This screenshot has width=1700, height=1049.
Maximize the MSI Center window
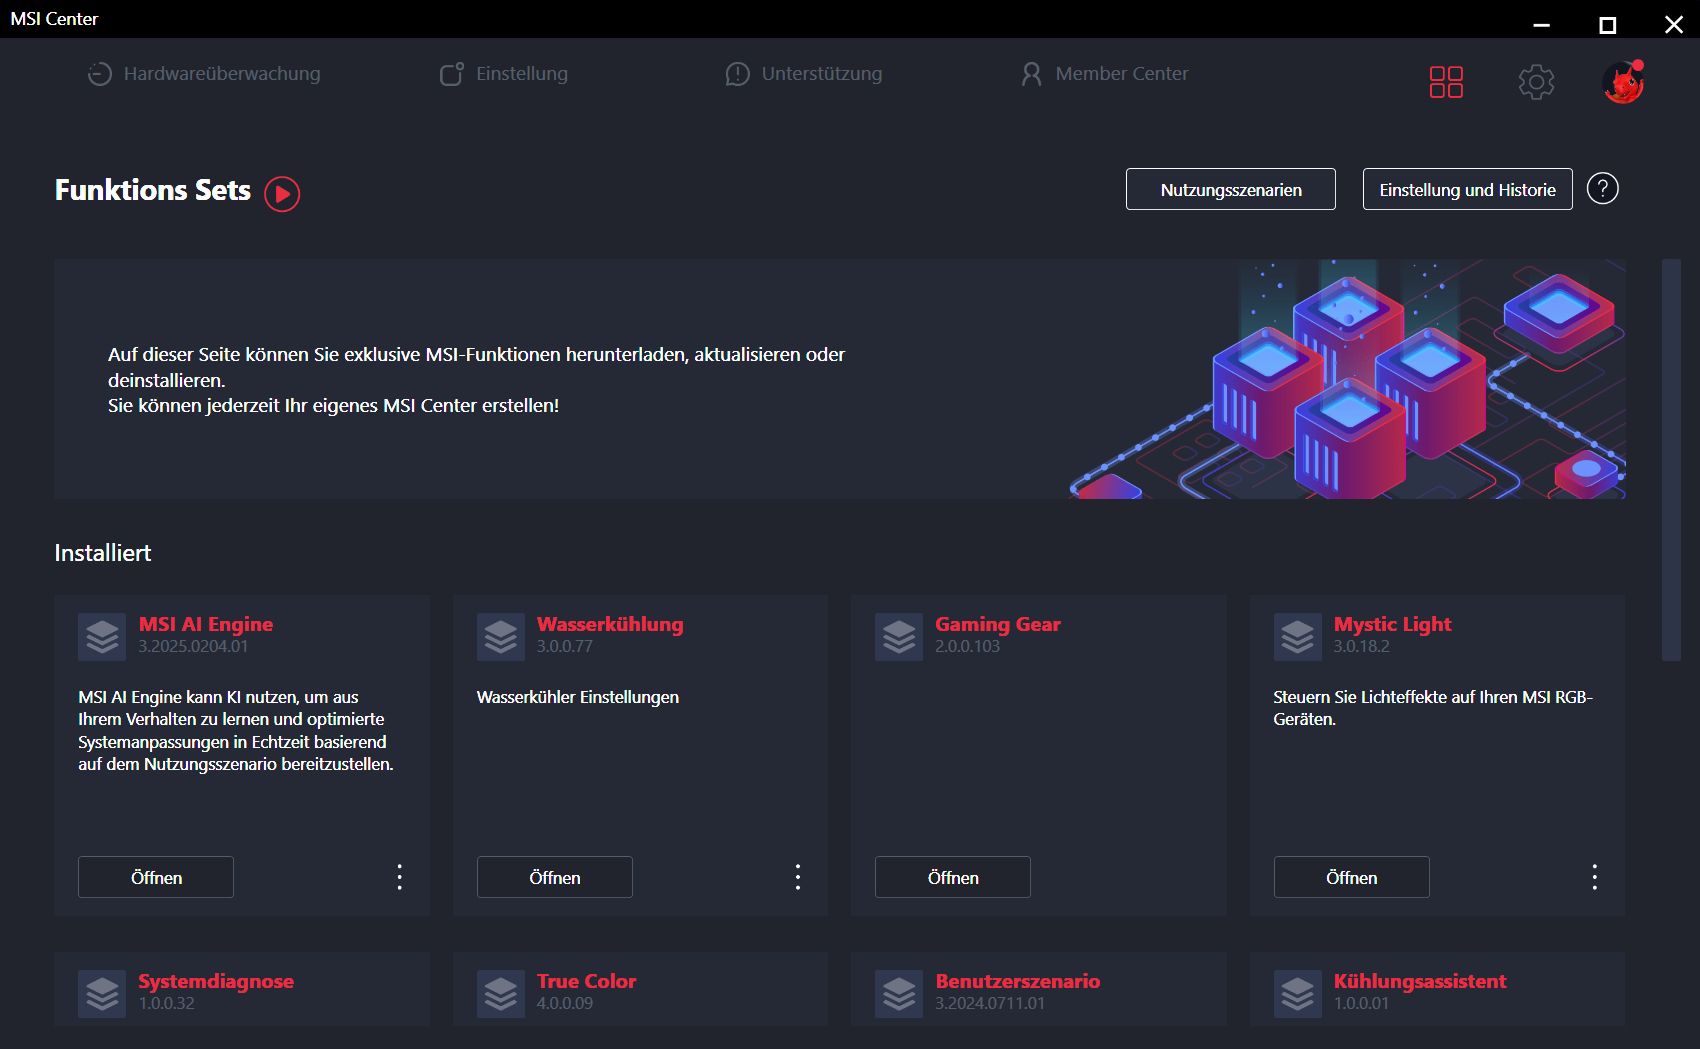click(1607, 24)
